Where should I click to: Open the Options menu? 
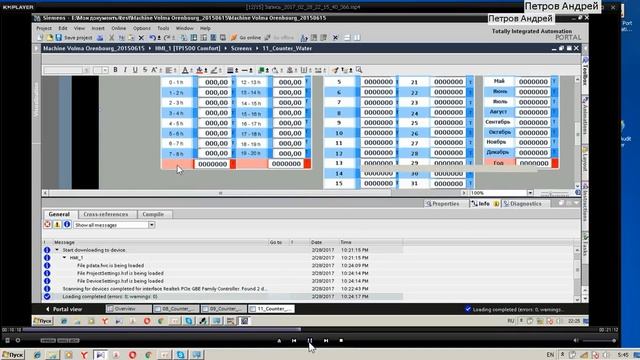142,28
